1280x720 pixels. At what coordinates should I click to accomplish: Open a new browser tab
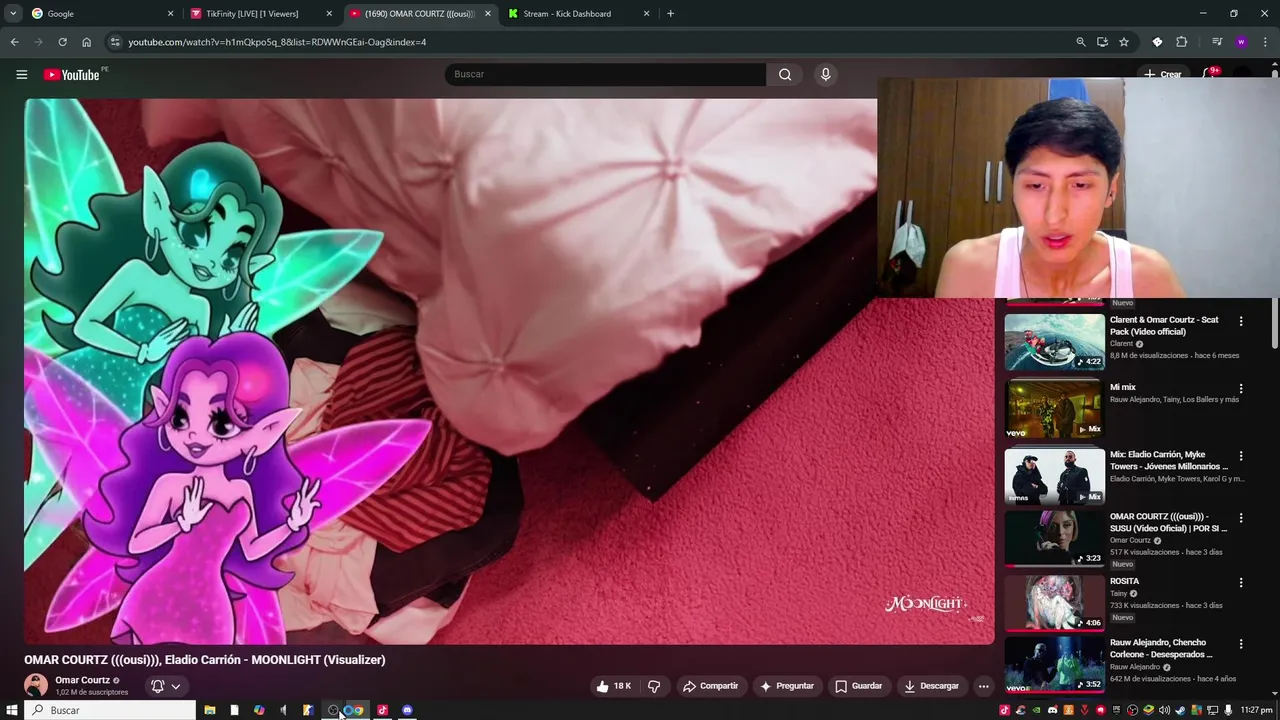point(670,14)
